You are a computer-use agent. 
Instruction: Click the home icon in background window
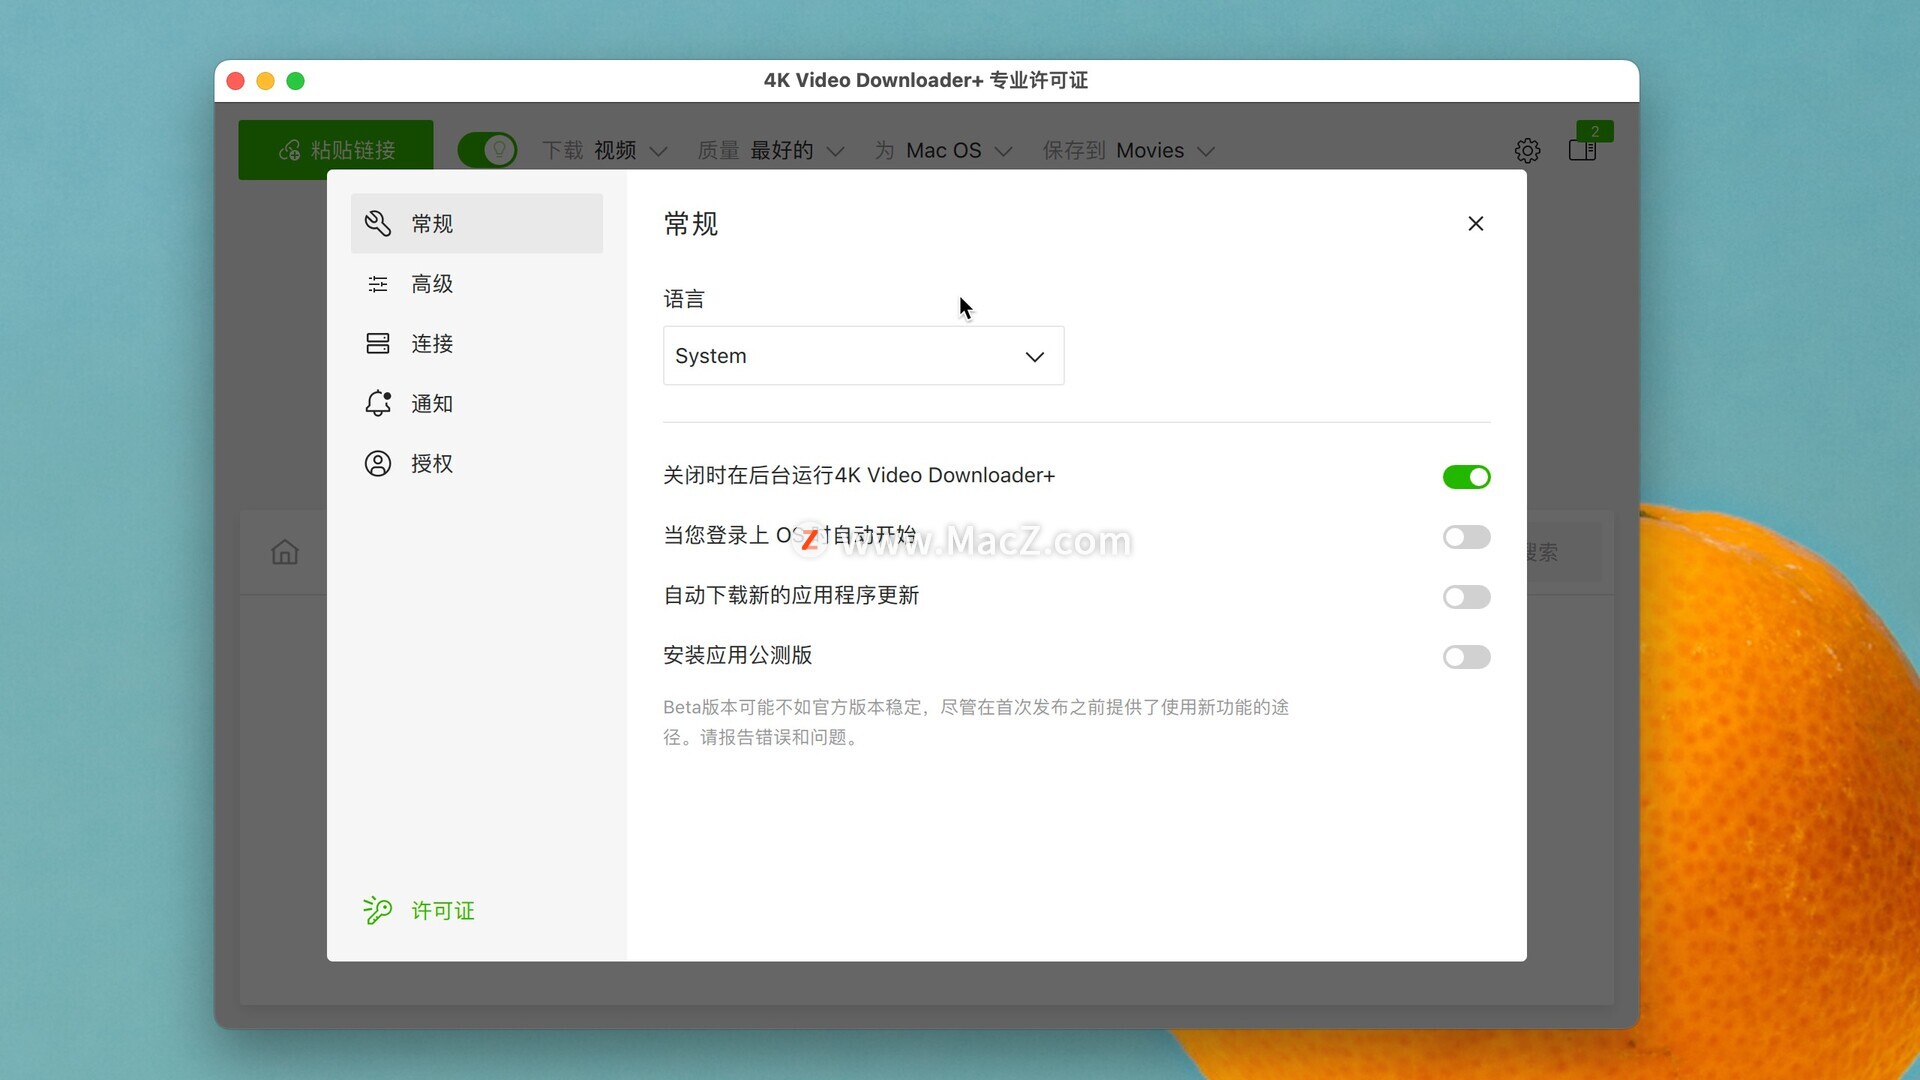pos(285,552)
